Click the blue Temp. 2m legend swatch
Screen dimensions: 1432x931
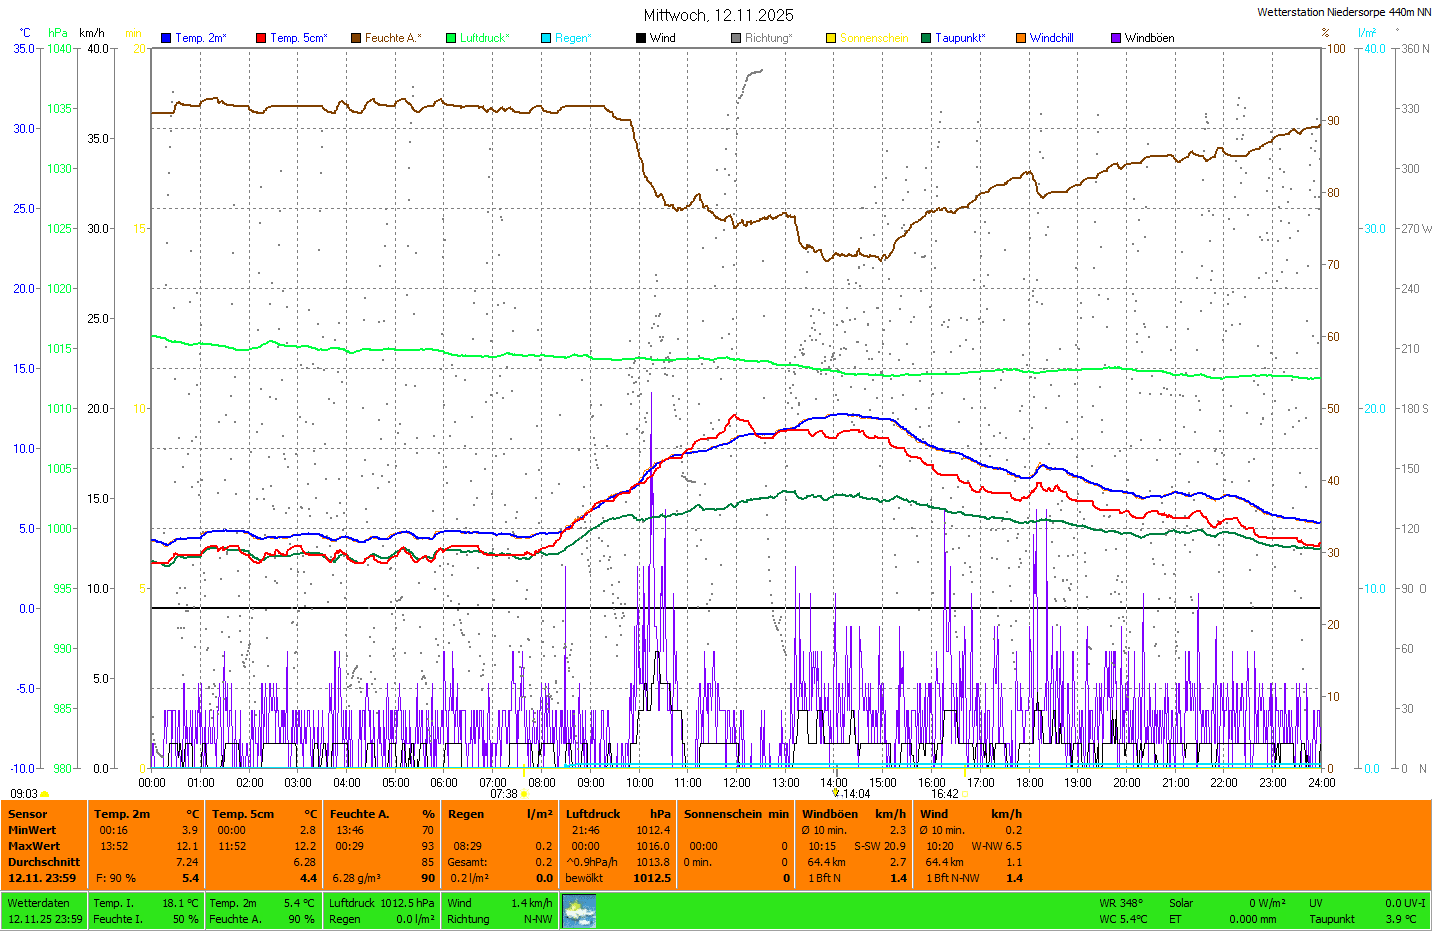(166, 38)
